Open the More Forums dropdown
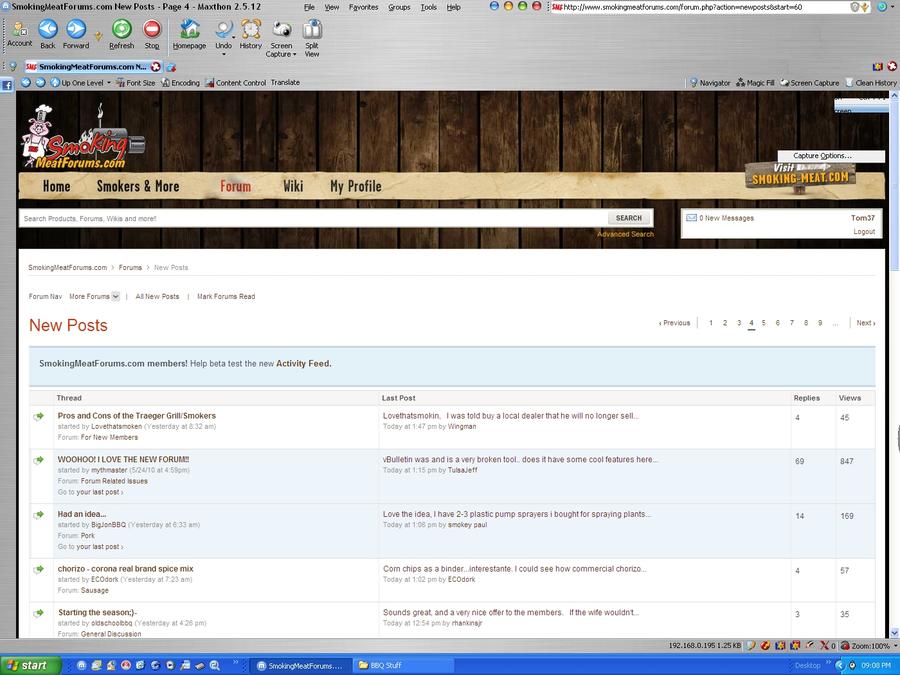The width and height of the screenshot is (900, 675). click(94, 296)
